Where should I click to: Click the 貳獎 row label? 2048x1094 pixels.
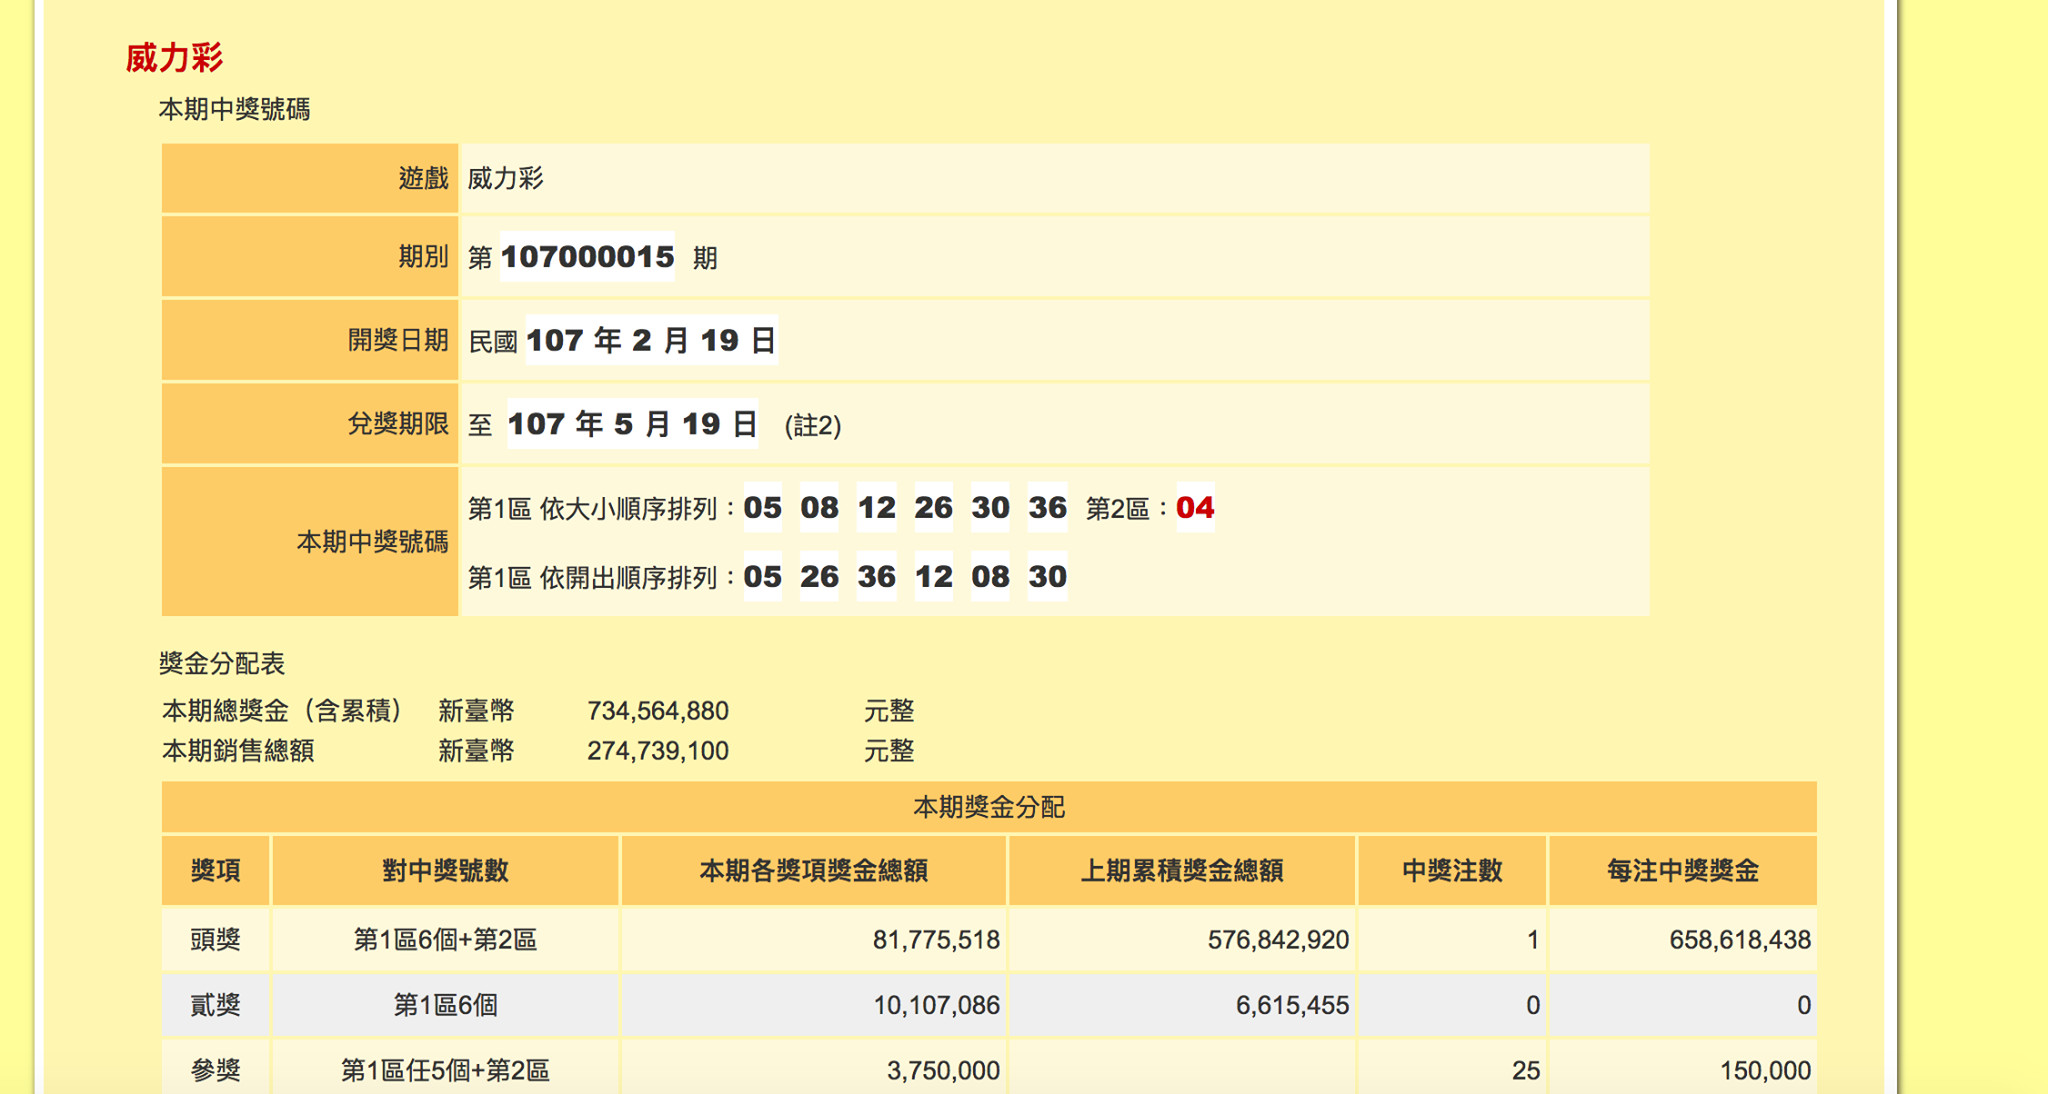[x=216, y=1005]
